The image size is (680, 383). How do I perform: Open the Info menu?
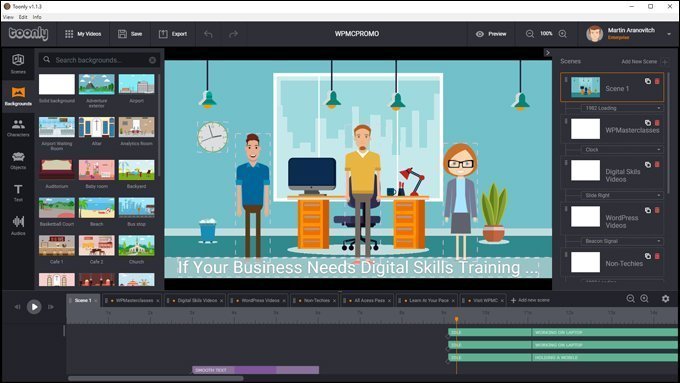(37, 17)
